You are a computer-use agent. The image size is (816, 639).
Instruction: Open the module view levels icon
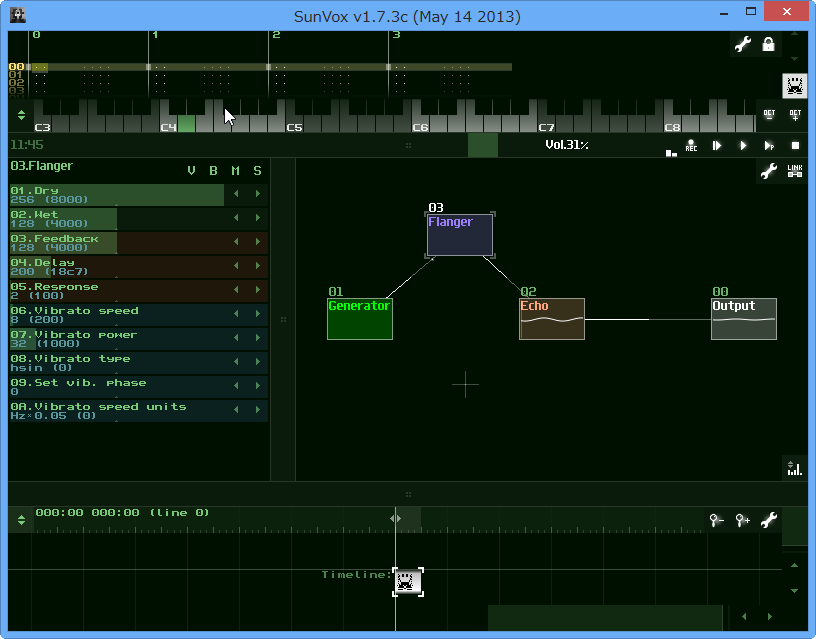(794, 468)
